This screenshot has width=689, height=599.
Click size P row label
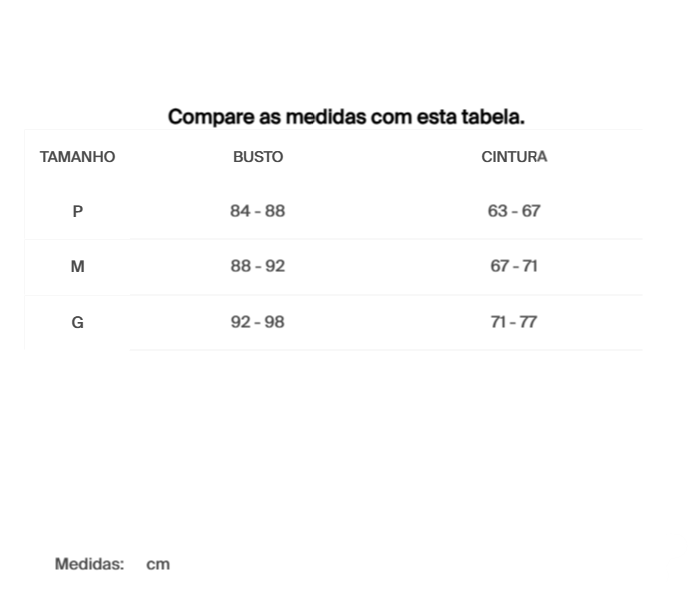[78, 212]
